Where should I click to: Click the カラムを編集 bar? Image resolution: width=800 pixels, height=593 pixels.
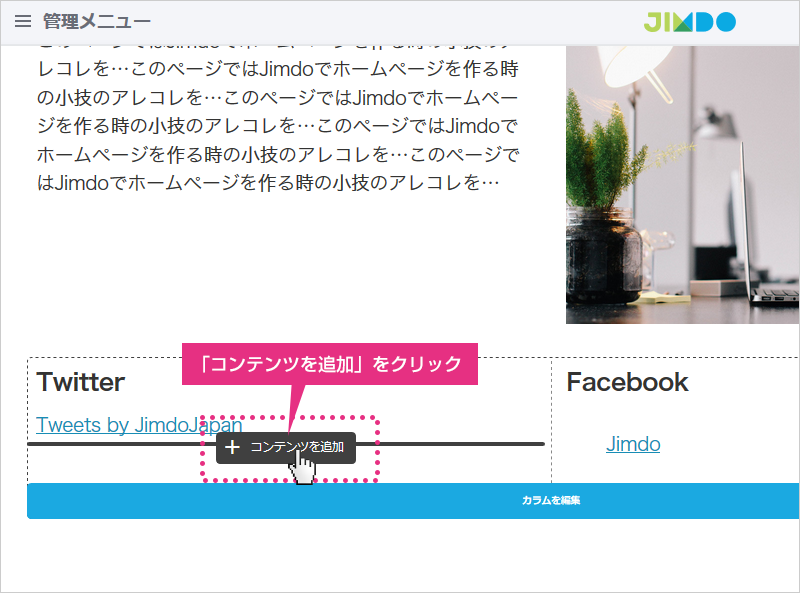[413, 501]
